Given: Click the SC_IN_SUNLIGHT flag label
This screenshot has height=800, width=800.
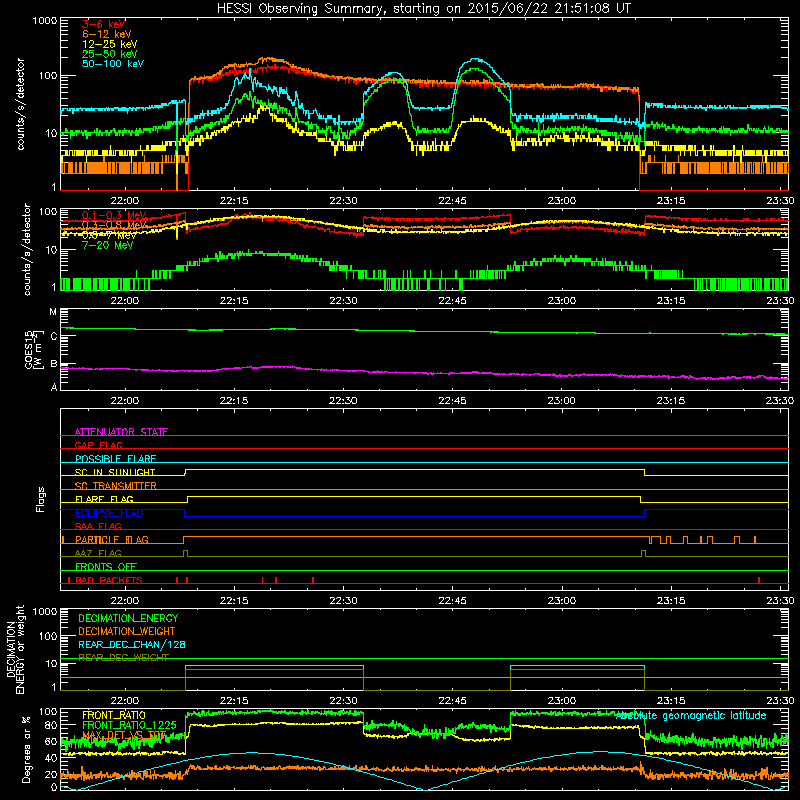Looking at the screenshot, I should (x=115, y=472).
